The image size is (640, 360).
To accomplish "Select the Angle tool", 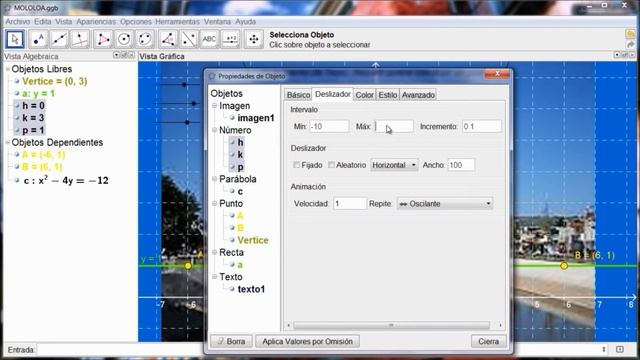I will coord(168,39).
